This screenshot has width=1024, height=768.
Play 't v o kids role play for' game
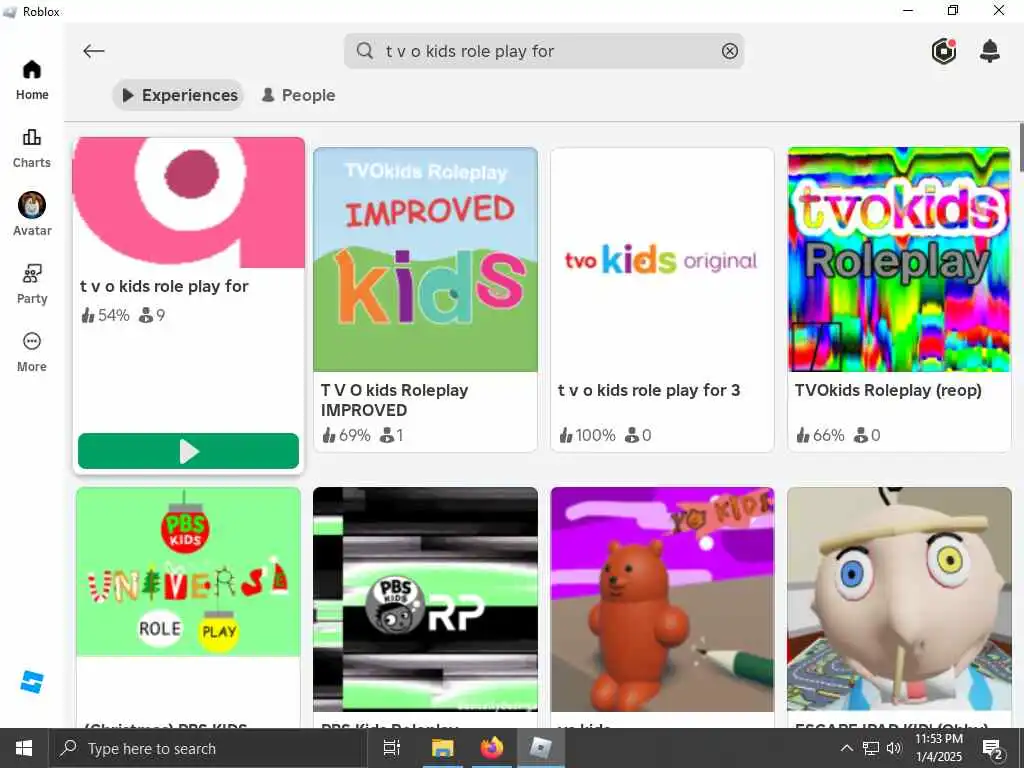[188, 451]
